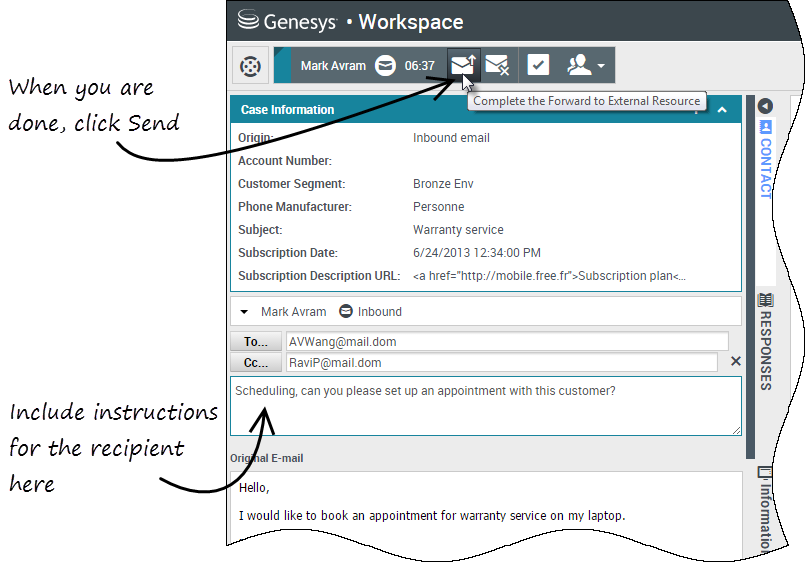The width and height of the screenshot is (806, 563).
Task: Click the cancel forward envelope icon
Action: click(x=498, y=65)
